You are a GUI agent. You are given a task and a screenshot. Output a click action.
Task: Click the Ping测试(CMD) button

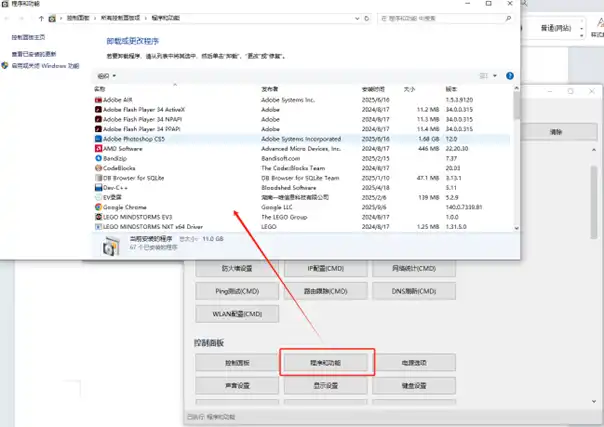[x=237, y=291]
